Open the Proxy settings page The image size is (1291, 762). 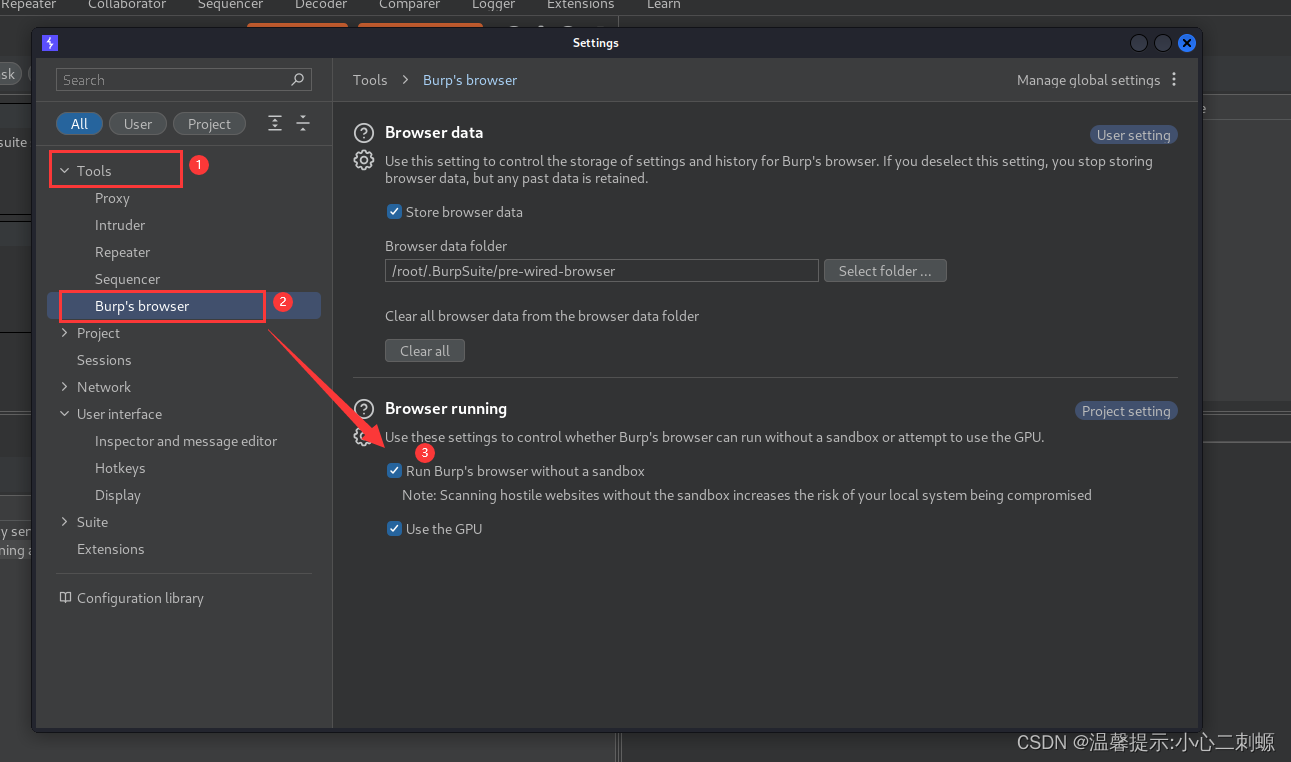(x=112, y=198)
